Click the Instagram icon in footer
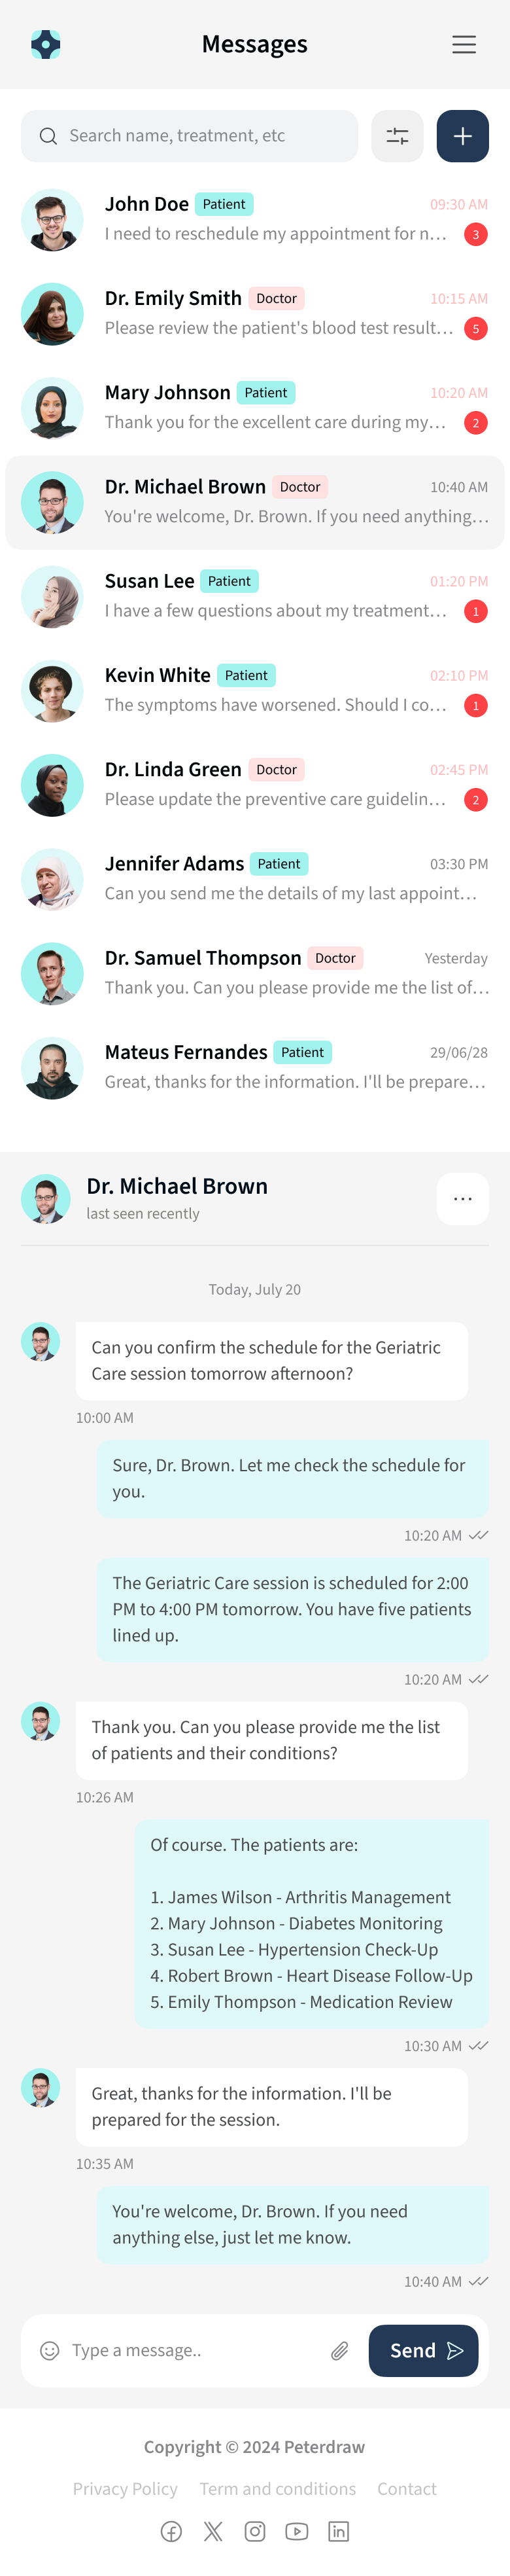 coord(254,2531)
